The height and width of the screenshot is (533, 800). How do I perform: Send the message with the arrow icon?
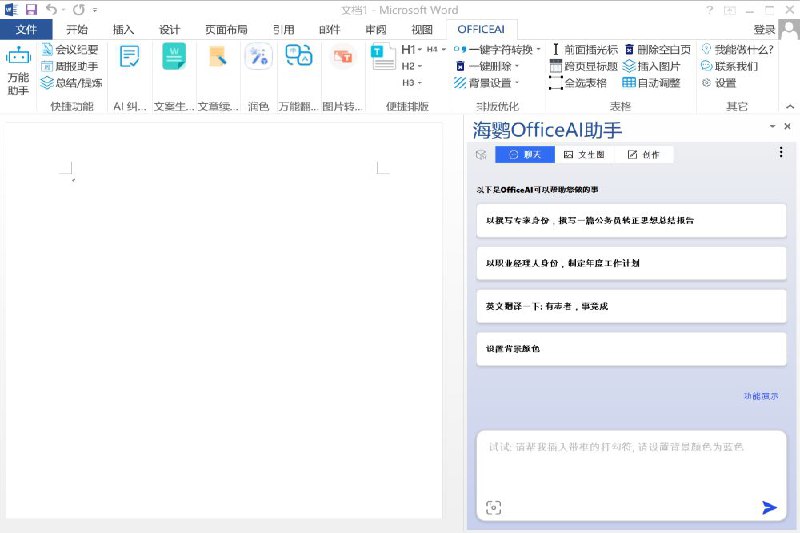[x=769, y=507]
